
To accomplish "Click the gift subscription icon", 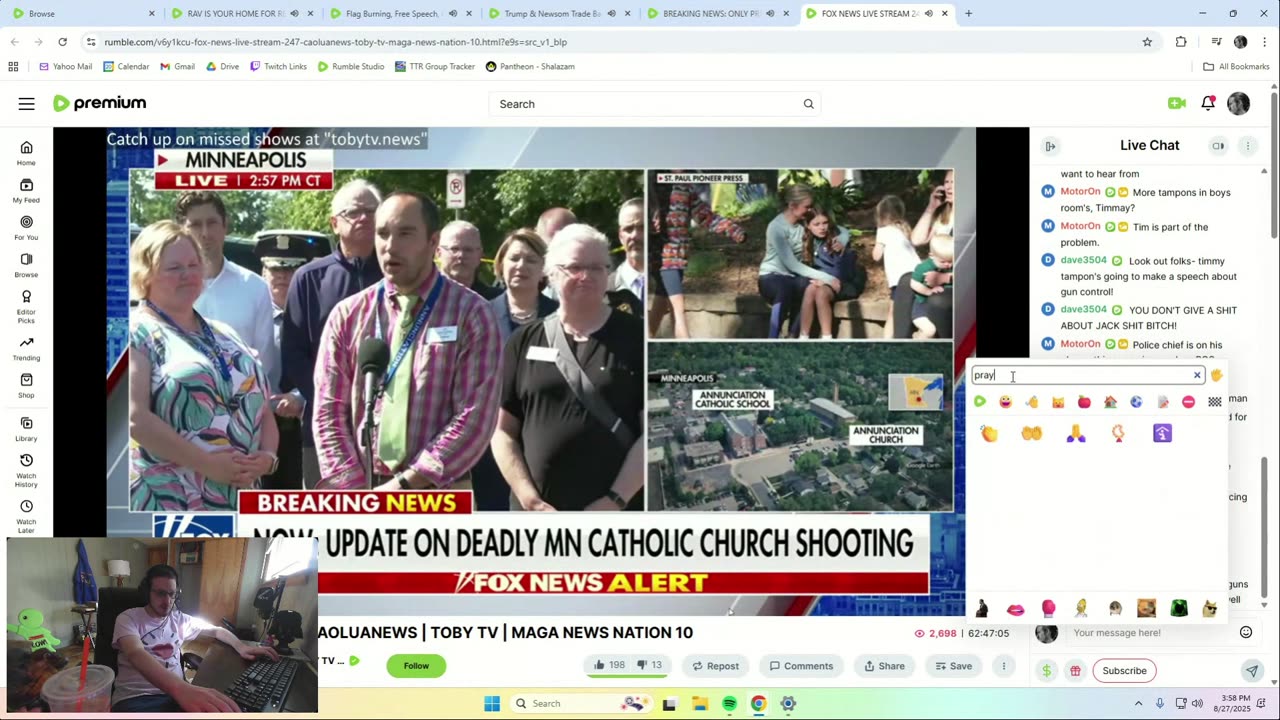I will coord(1075,671).
